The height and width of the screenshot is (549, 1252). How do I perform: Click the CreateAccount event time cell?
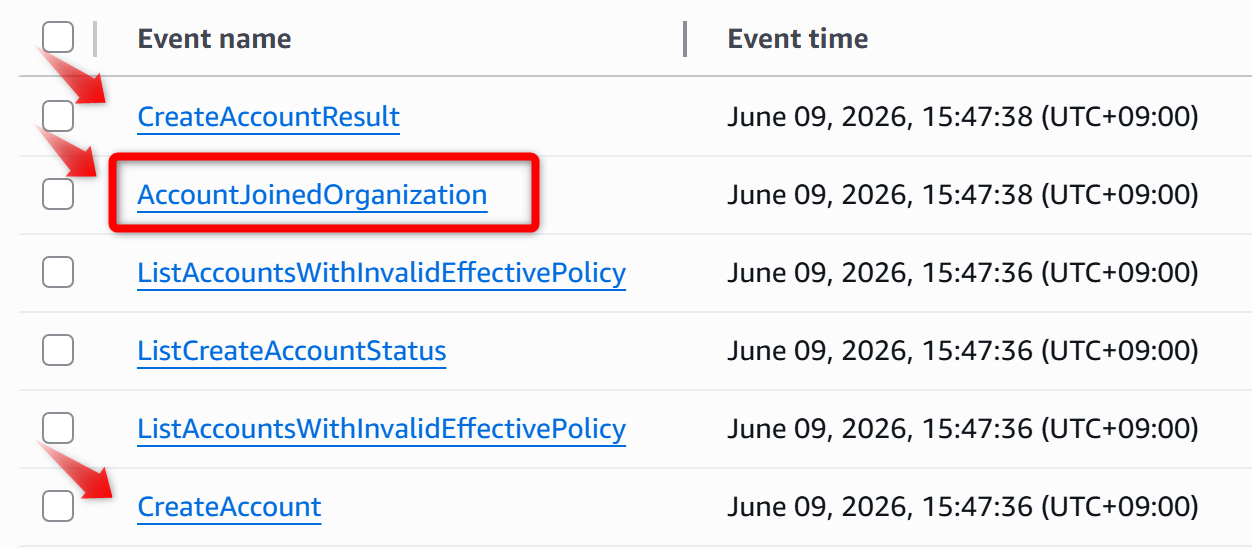coord(962,507)
